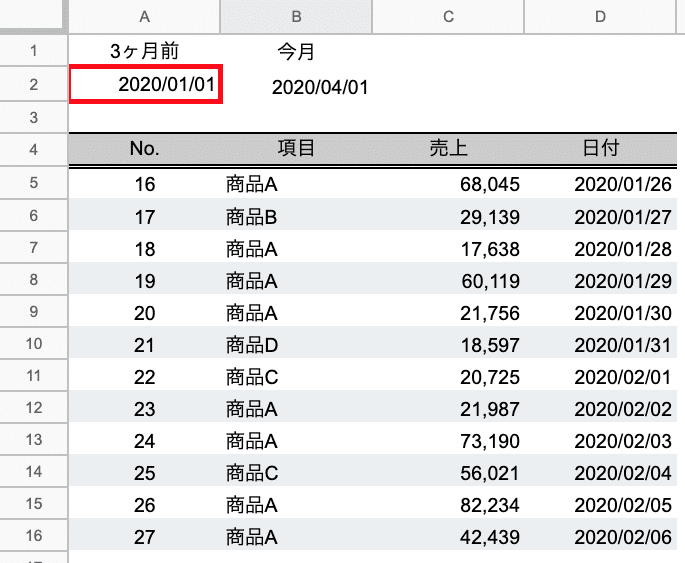Select row 3 header
The image size is (685, 563).
34,117
